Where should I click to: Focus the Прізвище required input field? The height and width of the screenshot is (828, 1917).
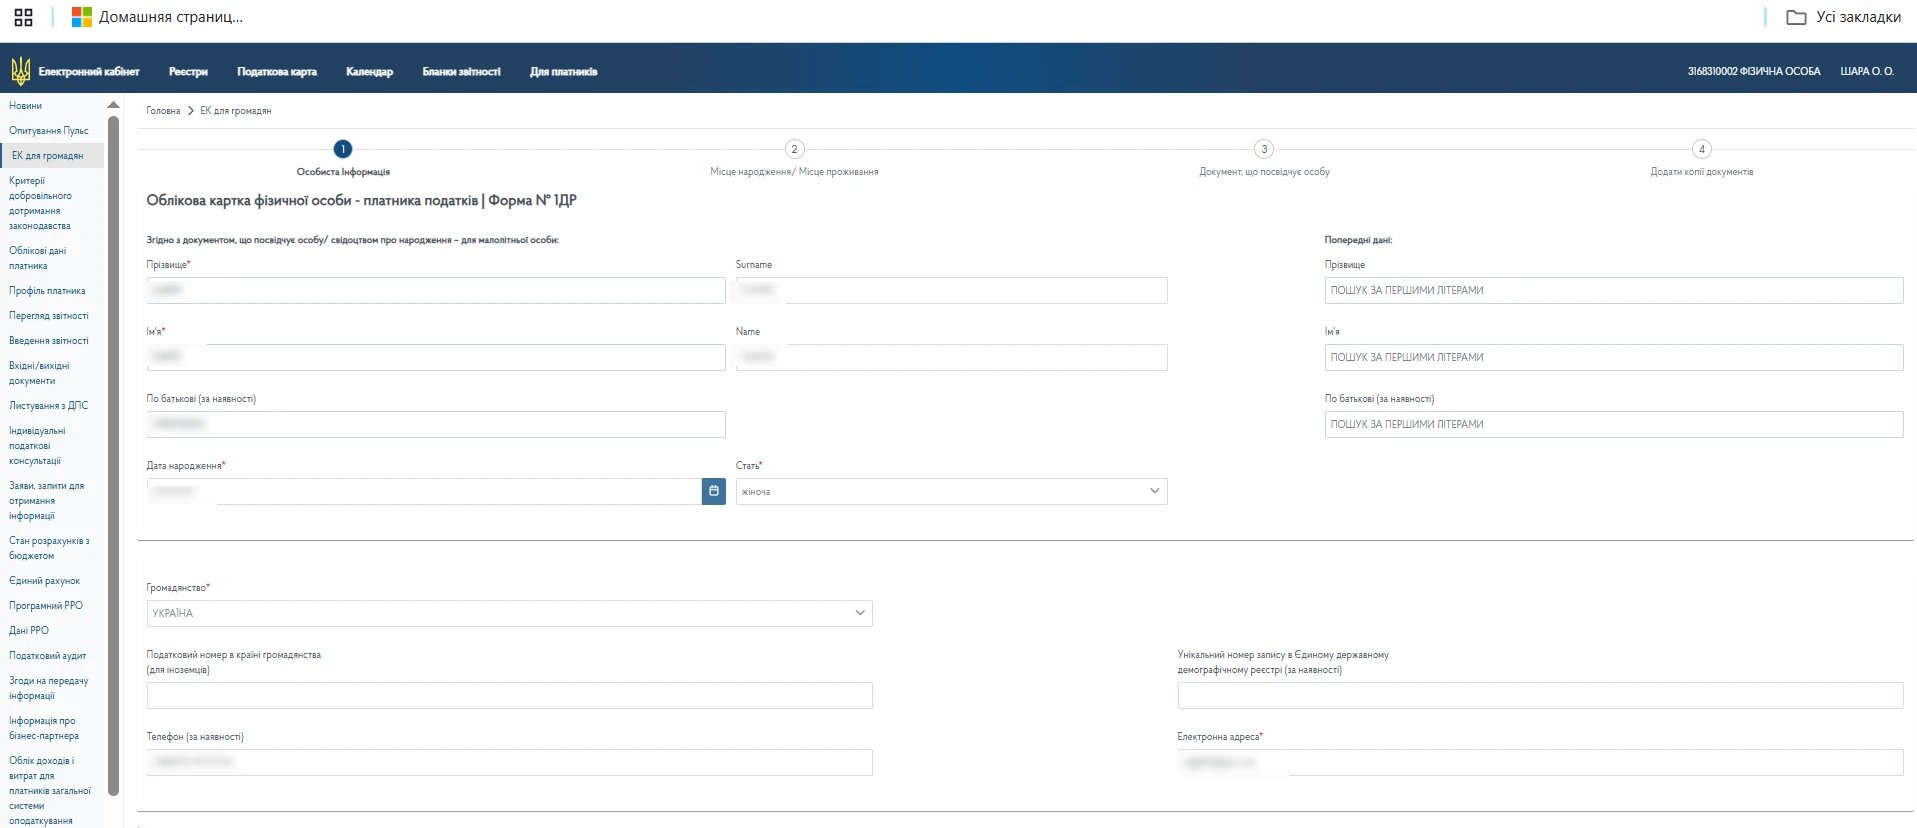click(x=436, y=290)
